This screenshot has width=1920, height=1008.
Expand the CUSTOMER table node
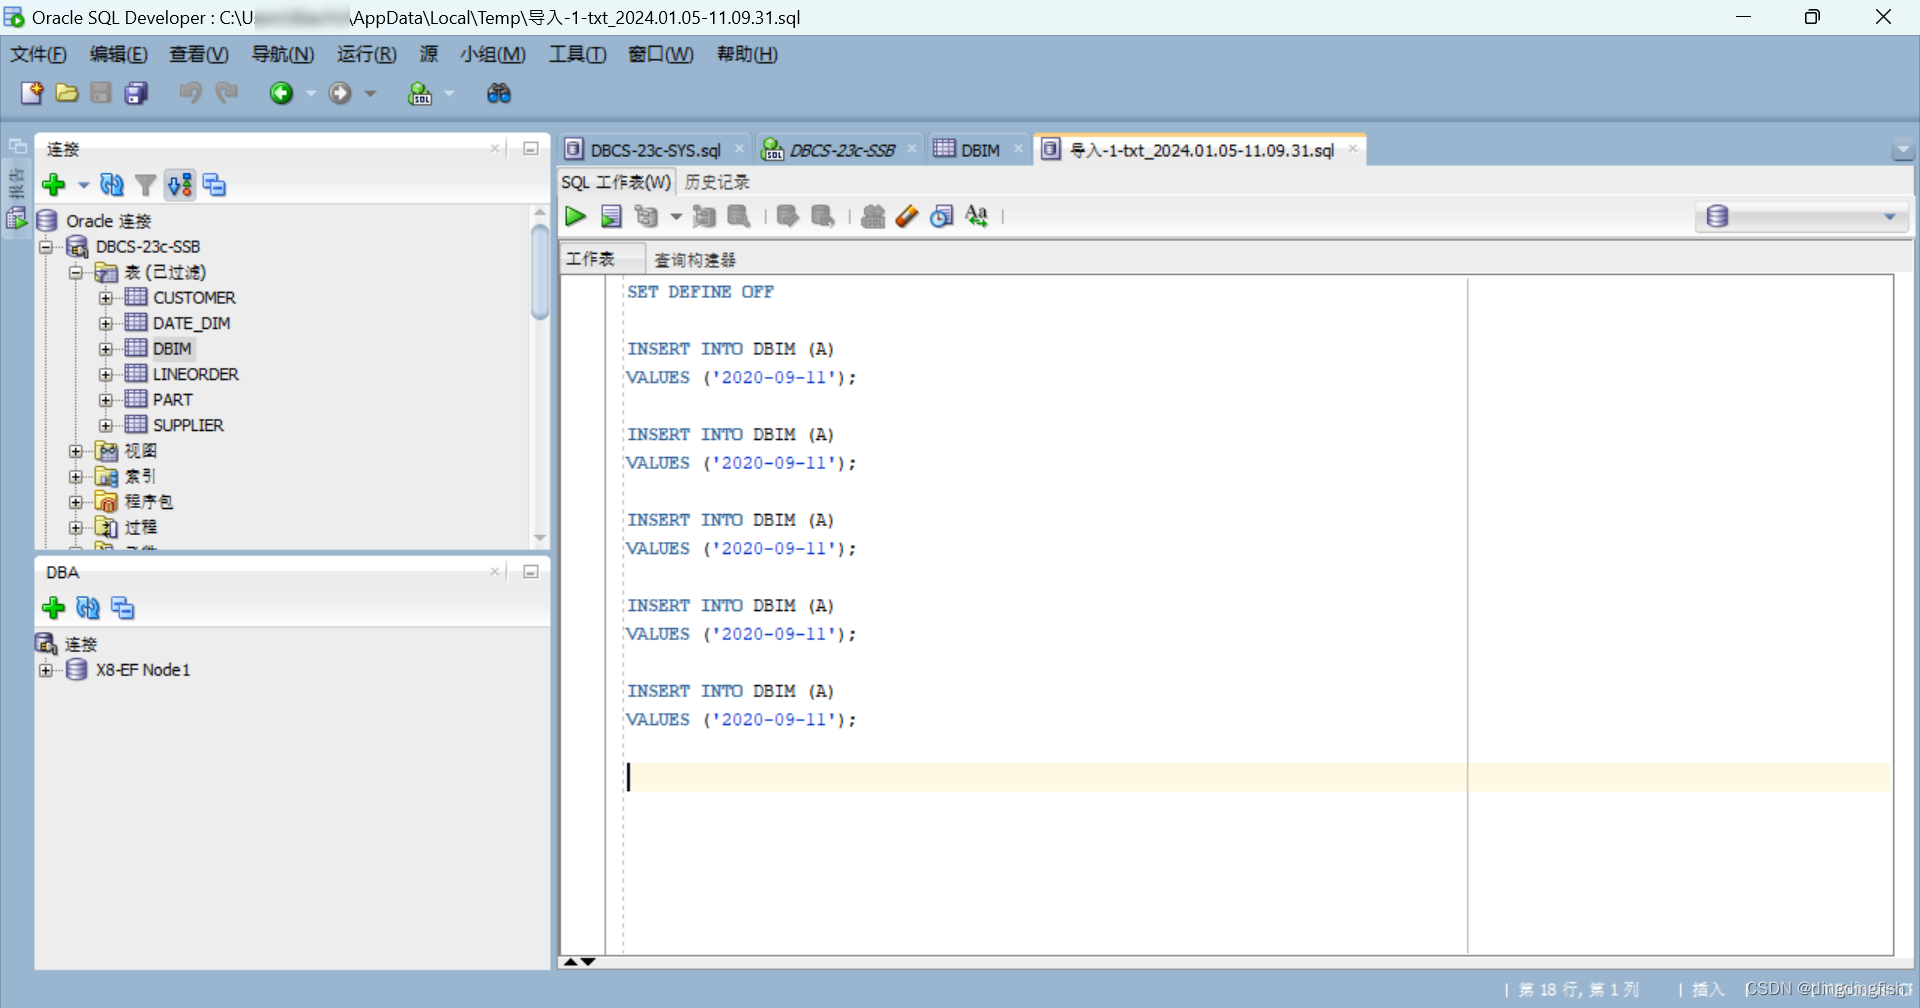tap(106, 298)
